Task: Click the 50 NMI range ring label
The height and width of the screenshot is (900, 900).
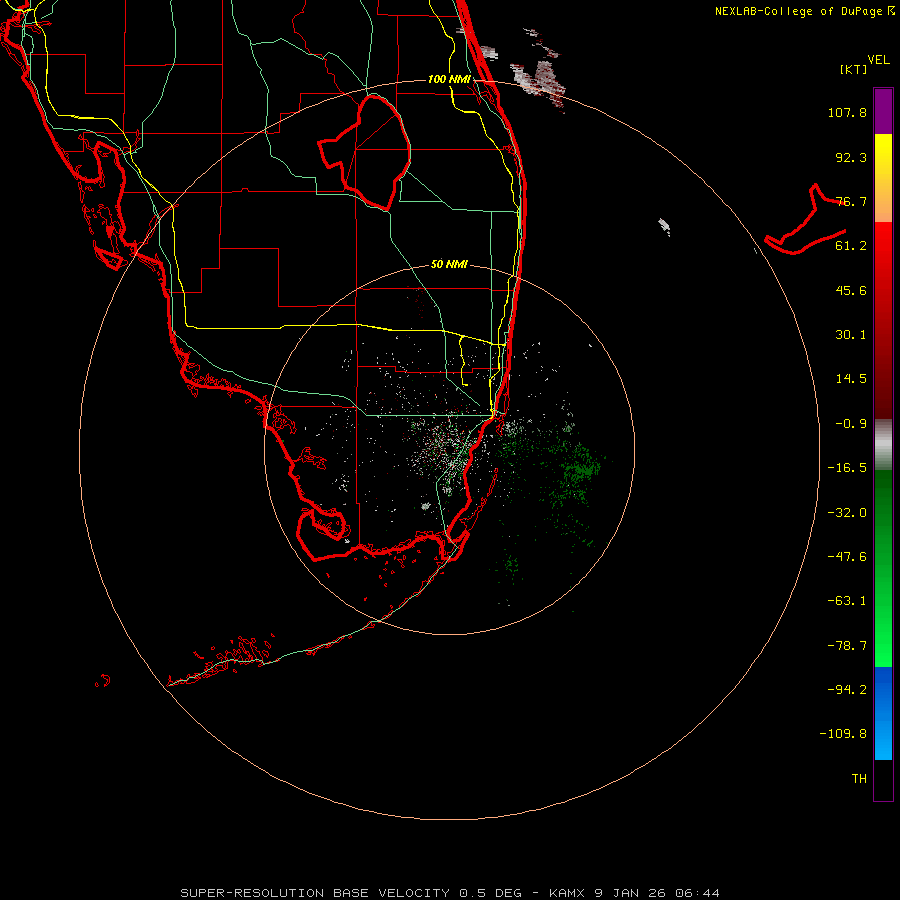Action: [449, 265]
